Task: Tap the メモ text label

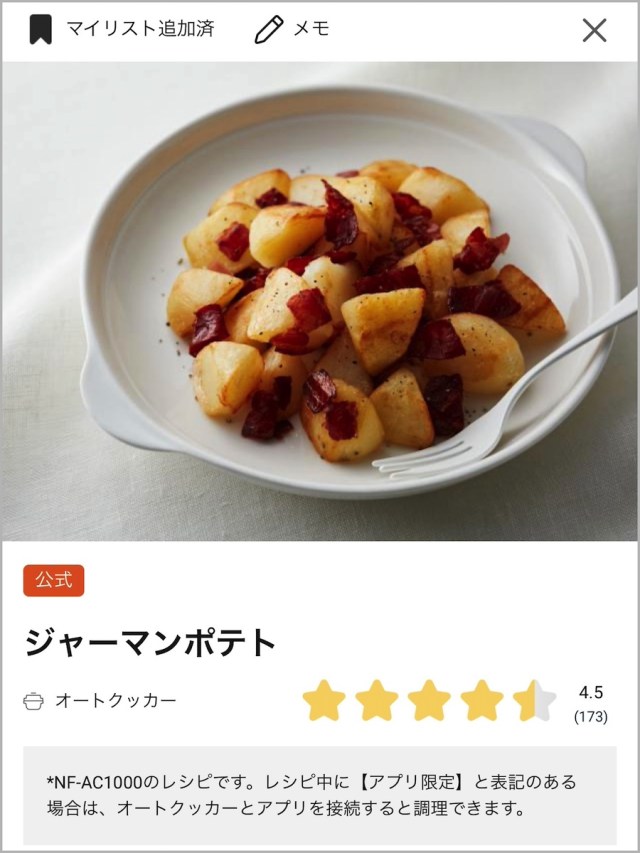Action: click(311, 29)
